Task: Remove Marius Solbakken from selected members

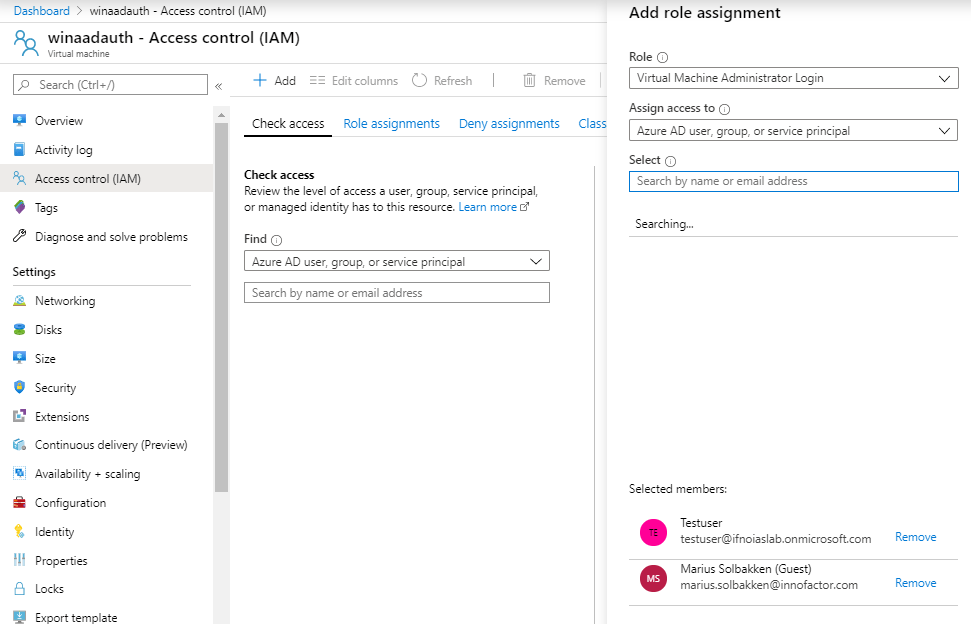Action: coord(915,583)
